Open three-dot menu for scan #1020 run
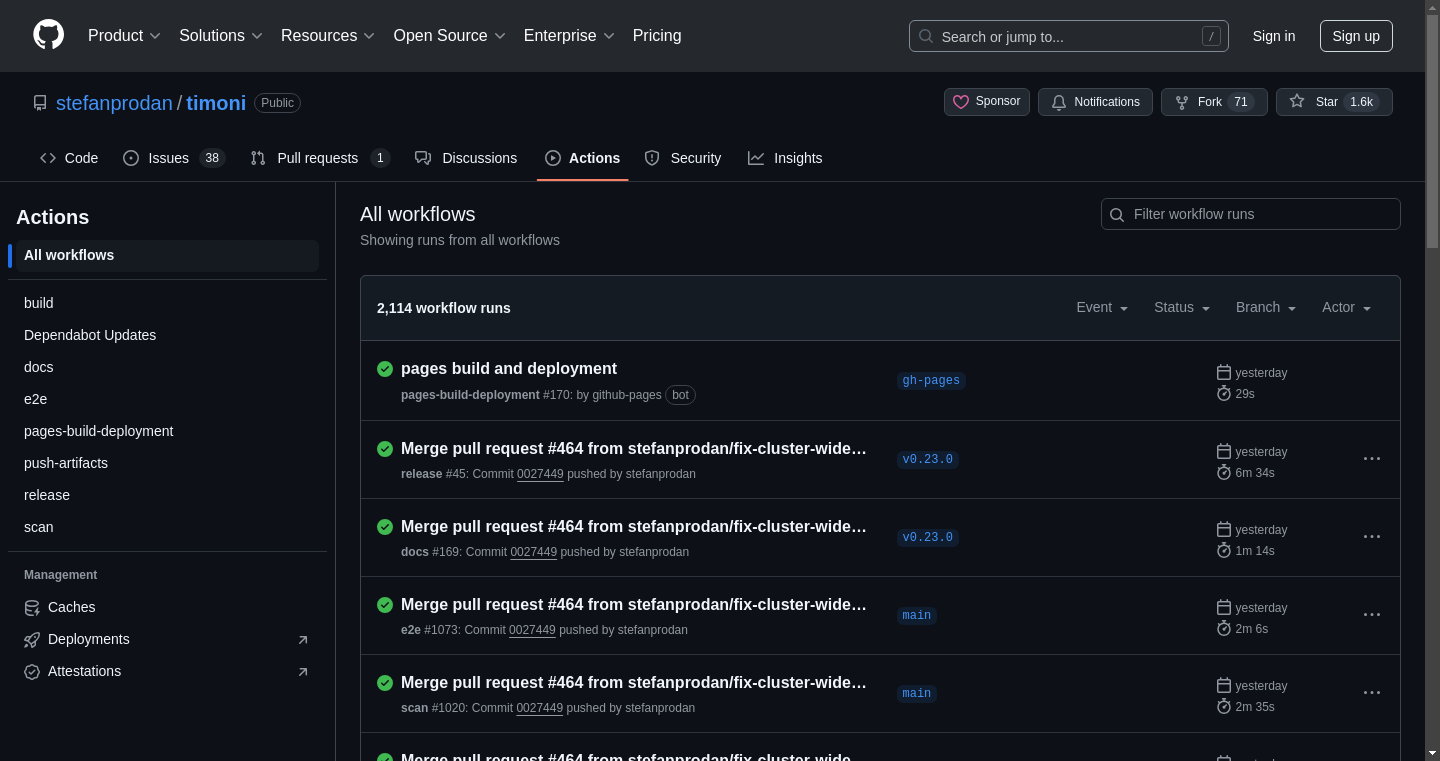1440x761 pixels. 1372,693
